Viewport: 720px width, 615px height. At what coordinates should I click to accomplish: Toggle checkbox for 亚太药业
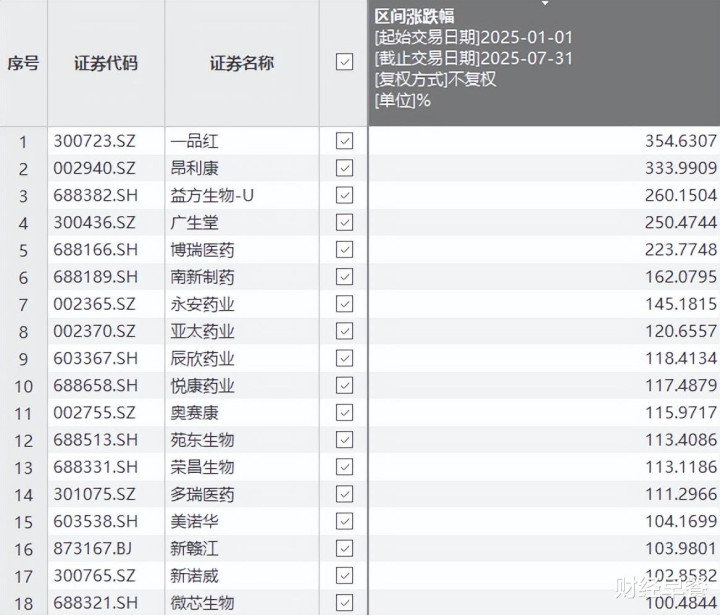tap(344, 331)
